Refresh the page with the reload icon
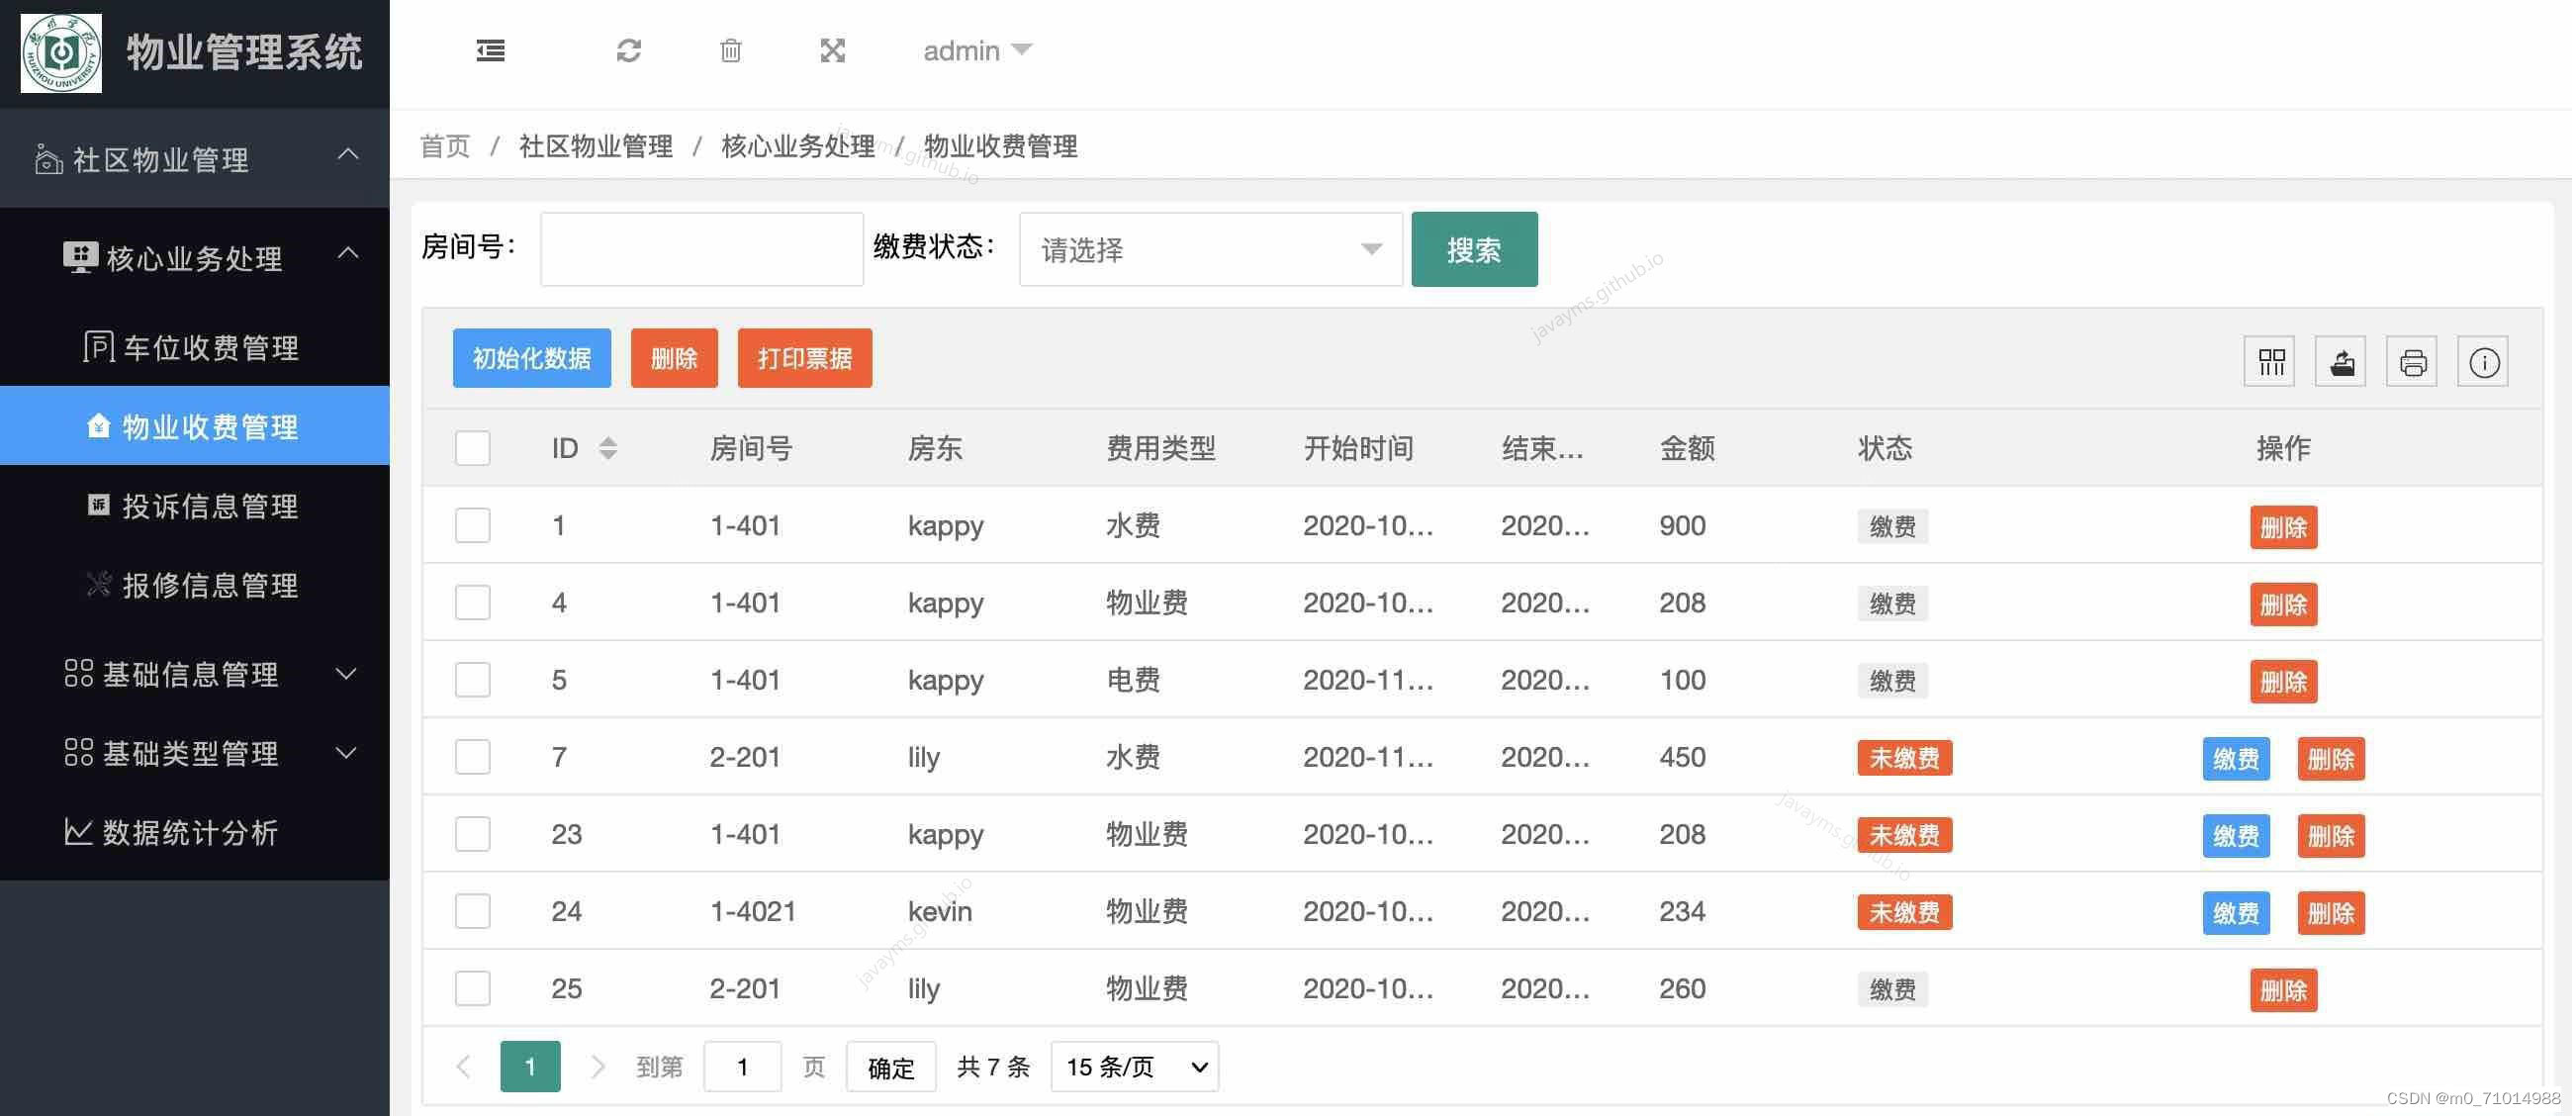Screen dimensions: 2576x1116 (629, 50)
